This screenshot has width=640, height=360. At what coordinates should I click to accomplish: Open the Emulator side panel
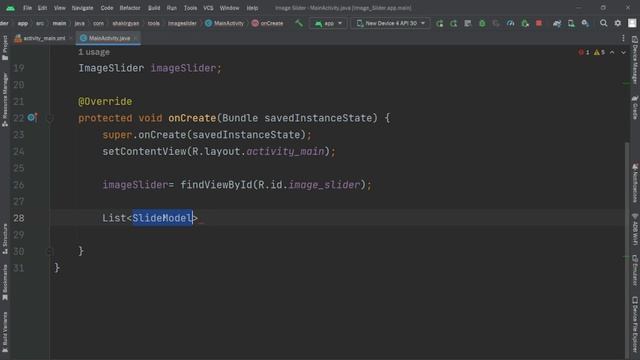(x=635, y=271)
